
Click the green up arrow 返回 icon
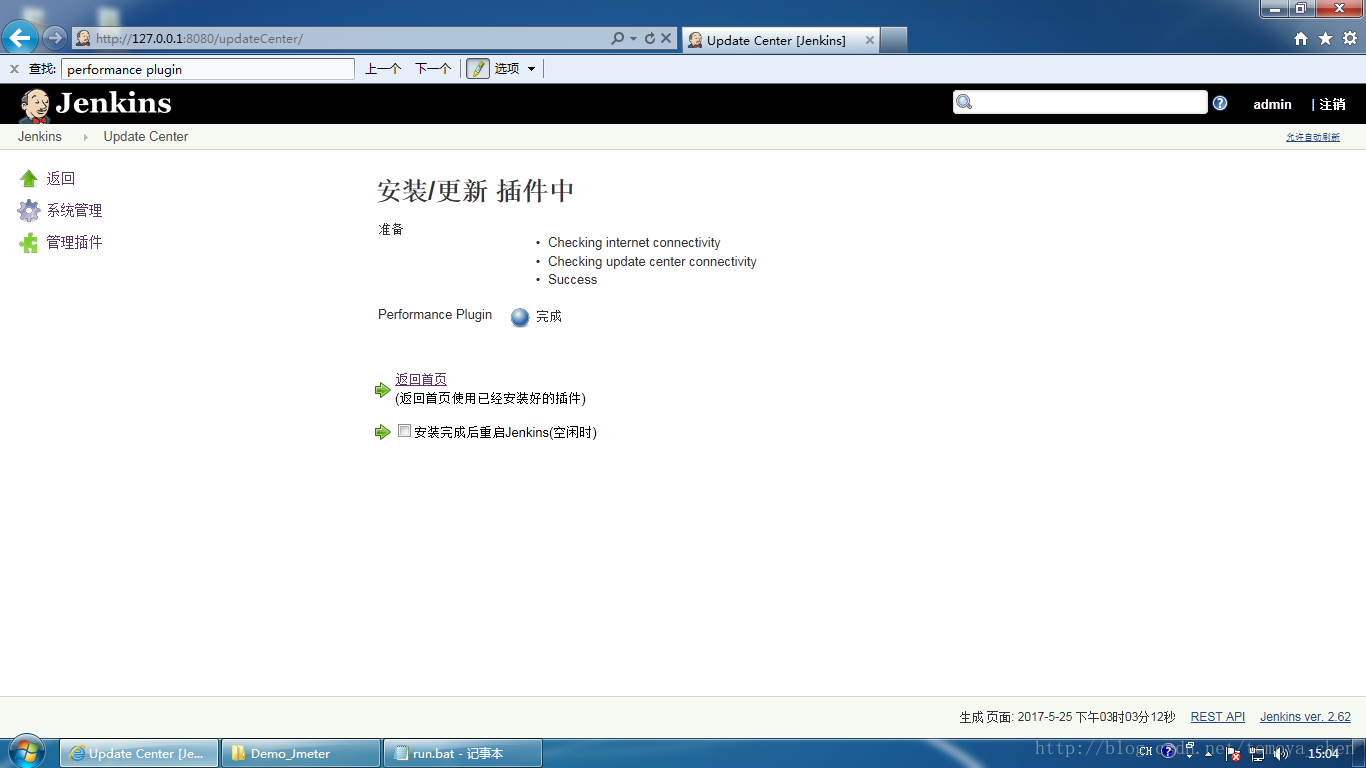click(29, 179)
